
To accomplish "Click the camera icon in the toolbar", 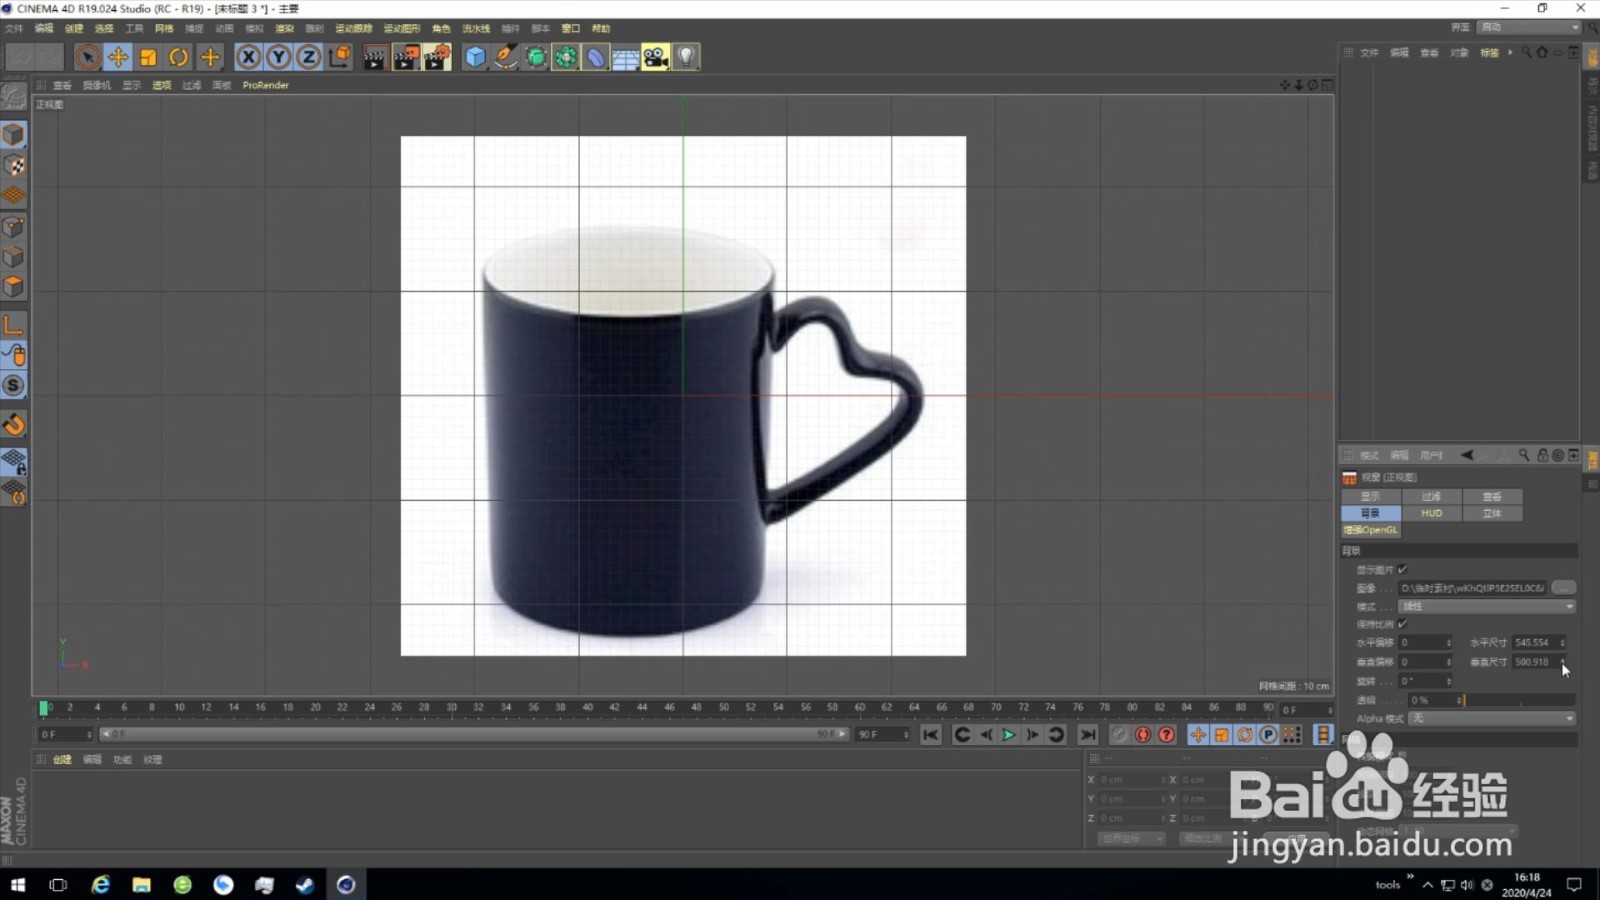I will [655, 57].
